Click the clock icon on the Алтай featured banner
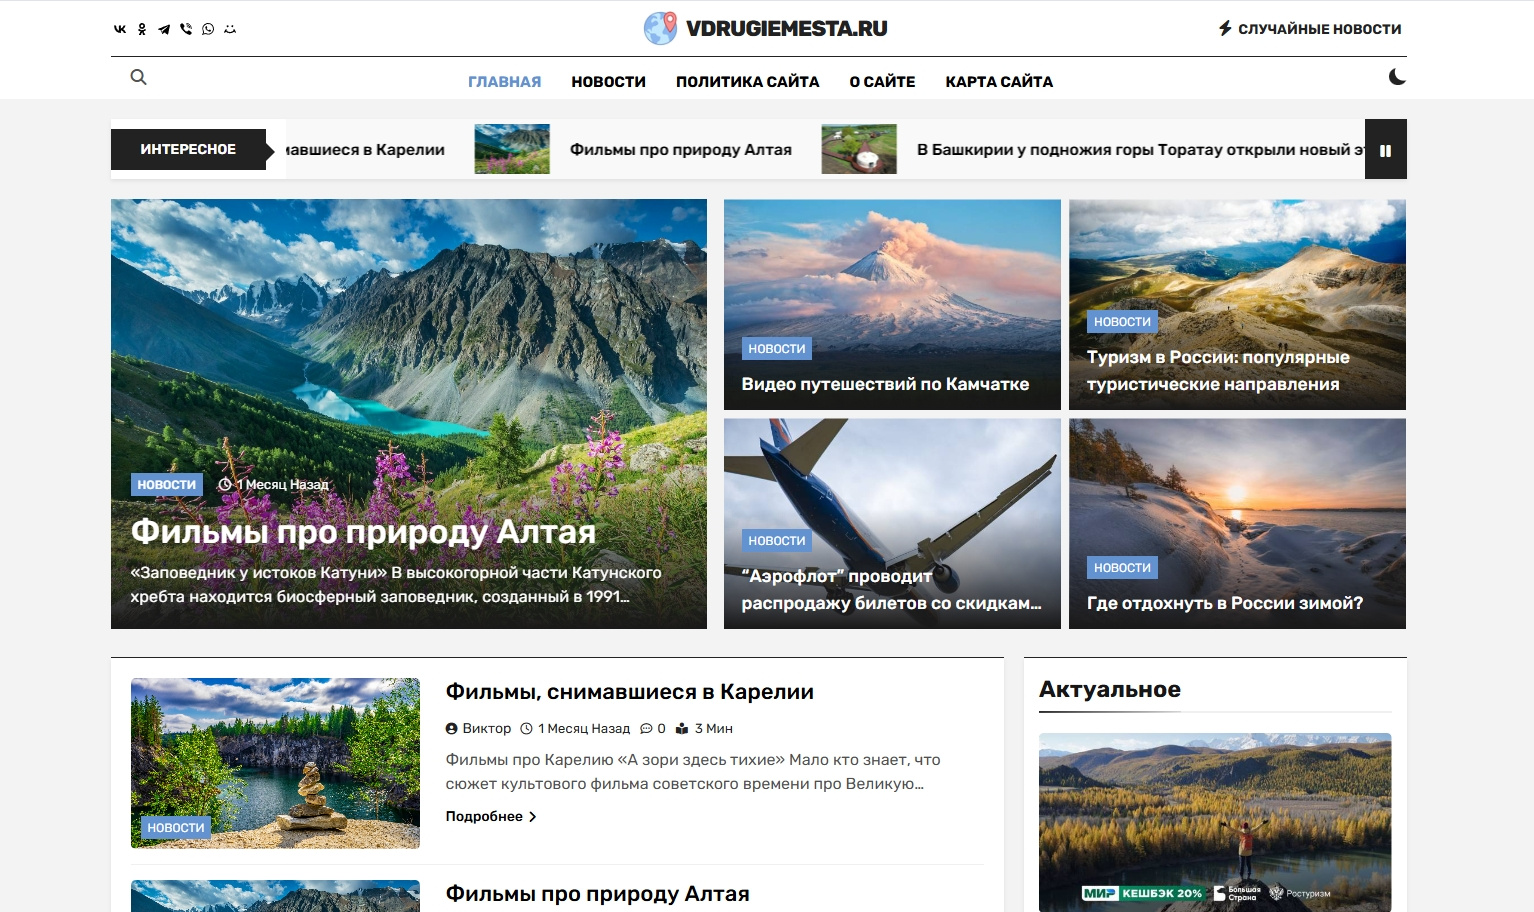 [x=225, y=484]
